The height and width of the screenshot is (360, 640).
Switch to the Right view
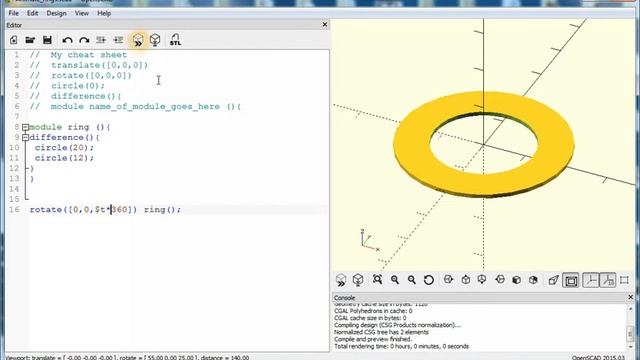[448, 280]
